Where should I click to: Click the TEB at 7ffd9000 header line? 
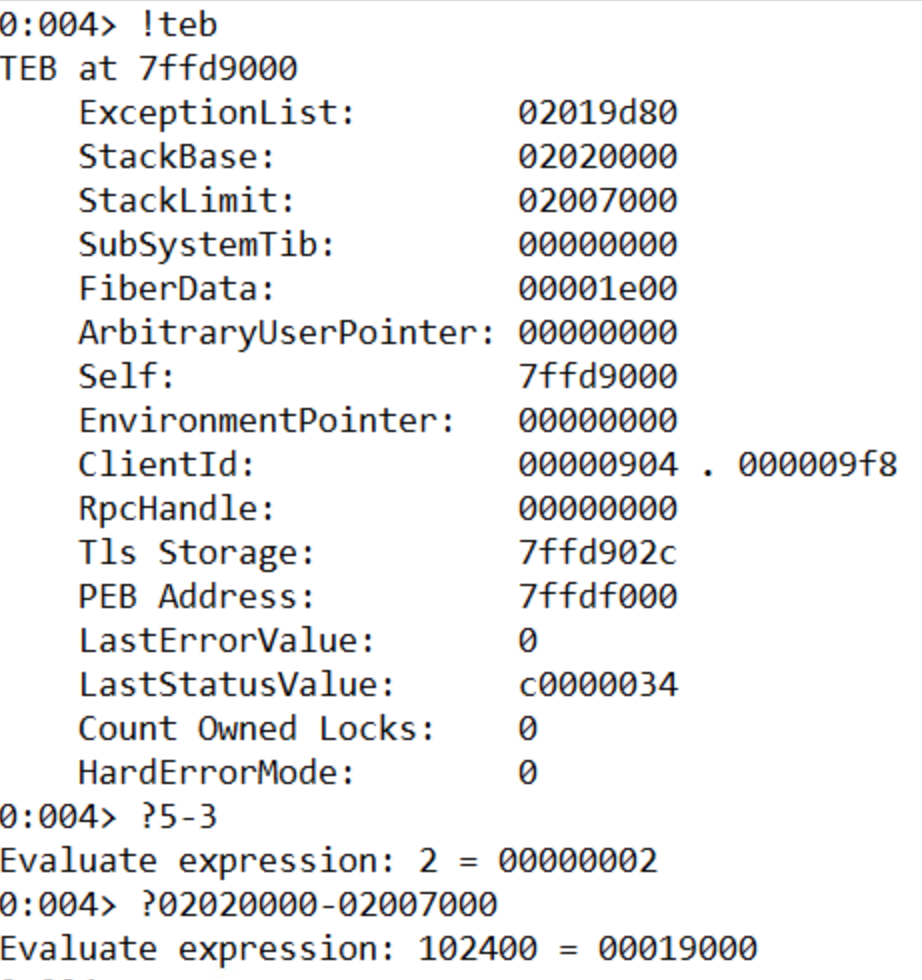coord(148,69)
